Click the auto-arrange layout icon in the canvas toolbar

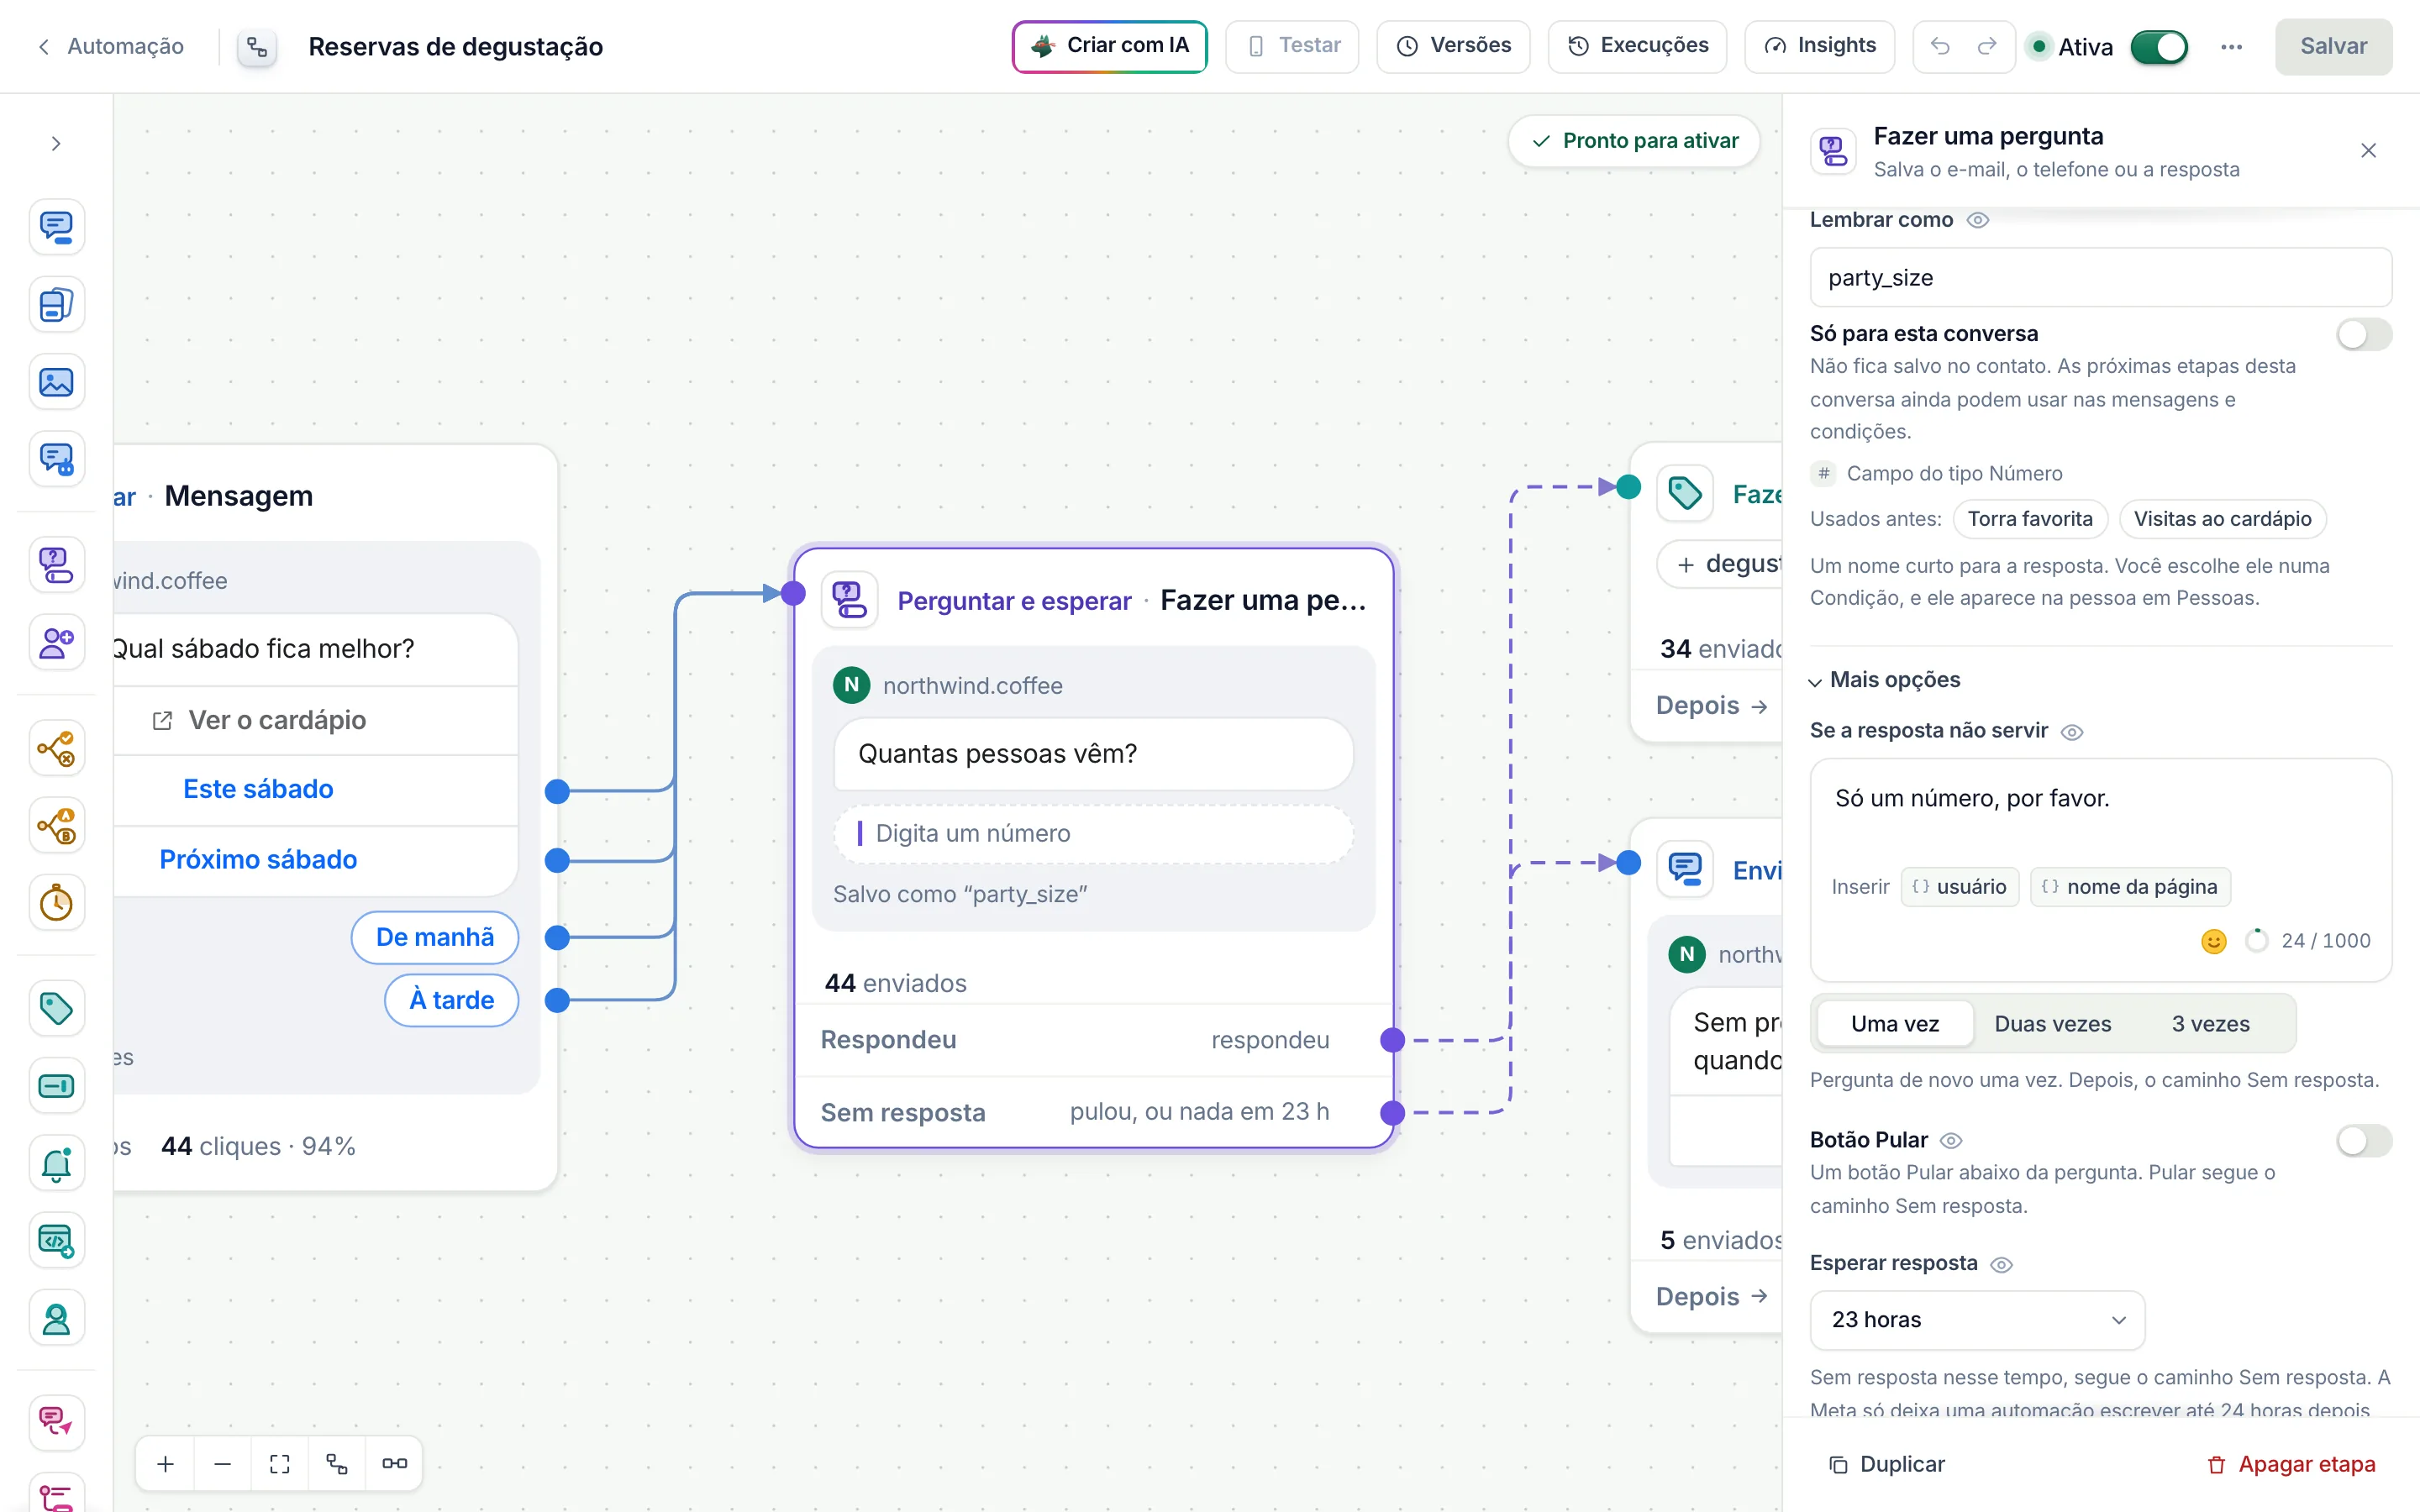[337, 1464]
